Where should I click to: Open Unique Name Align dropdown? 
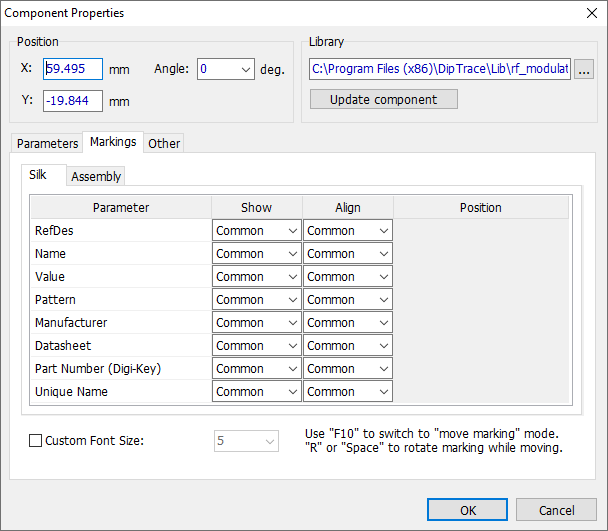(x=348, y=391)
